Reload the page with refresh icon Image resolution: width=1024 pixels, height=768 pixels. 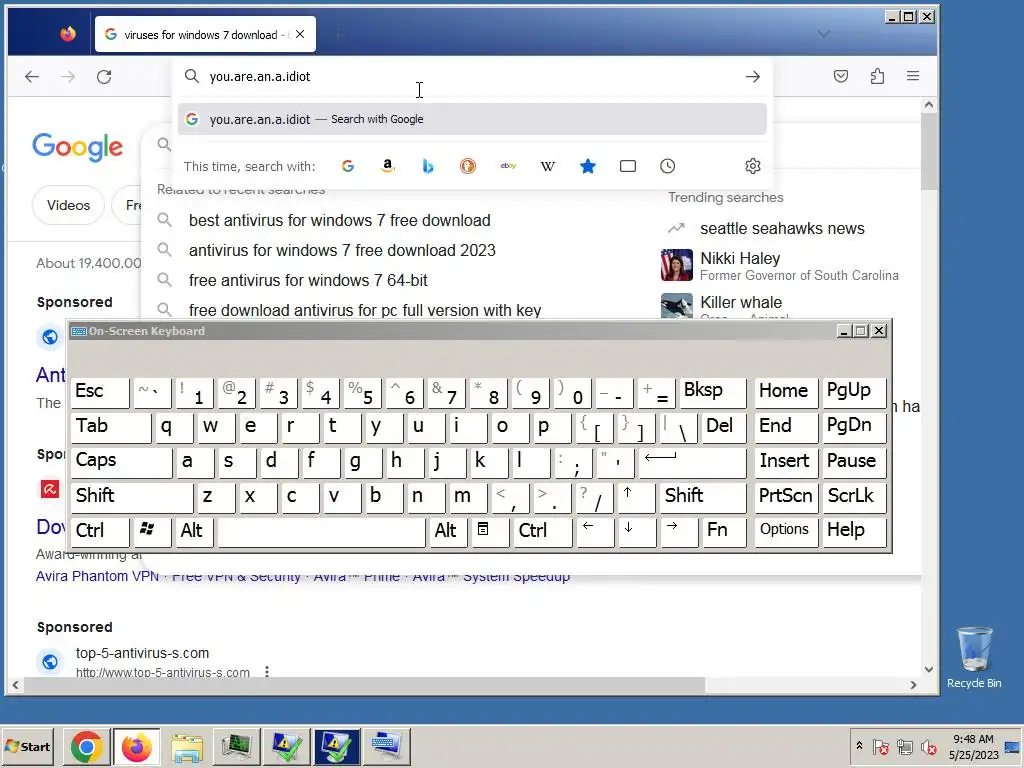pyautogui.click(x=104, y=77)
